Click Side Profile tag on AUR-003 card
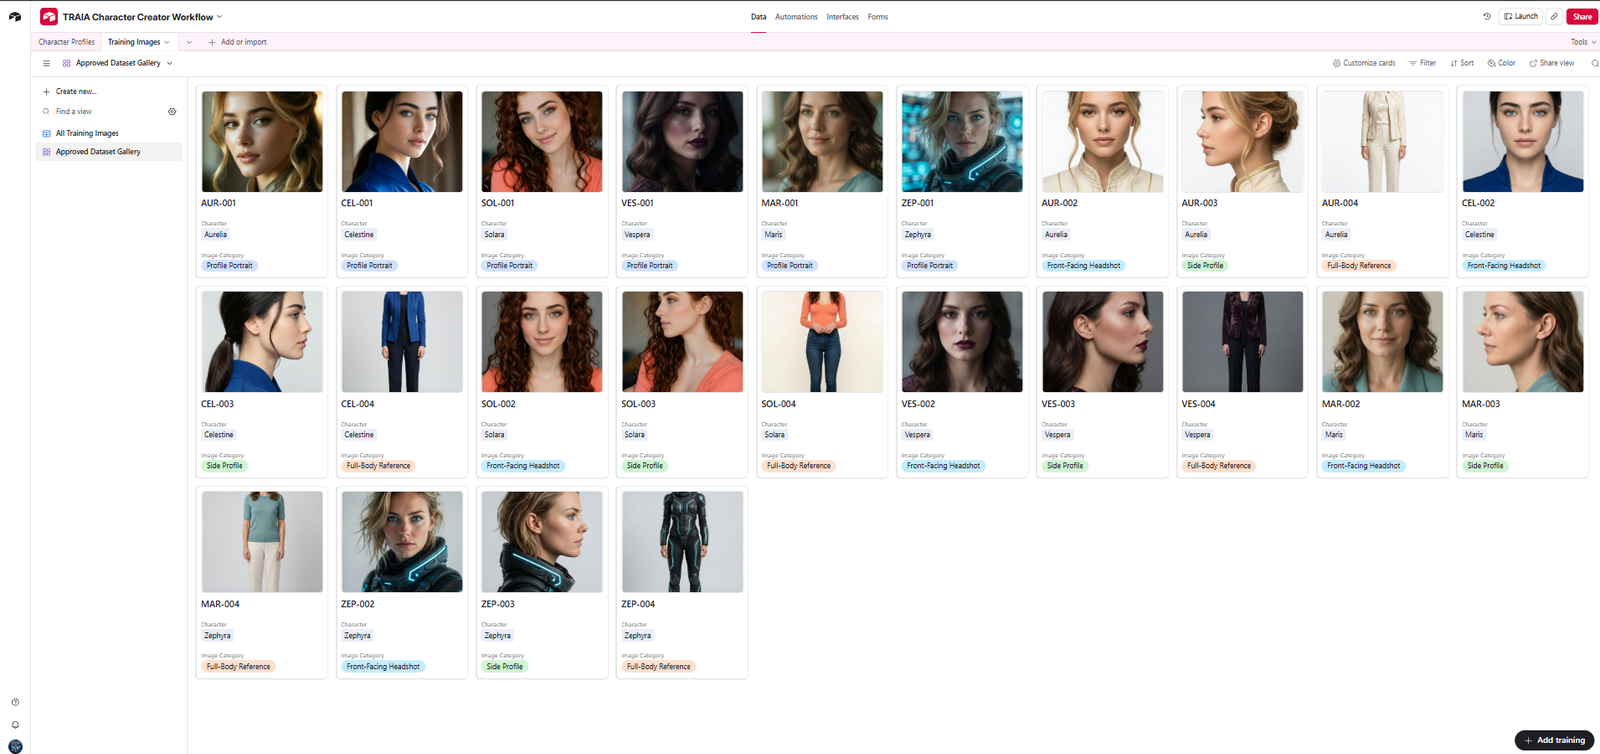 pos(1205,266)
